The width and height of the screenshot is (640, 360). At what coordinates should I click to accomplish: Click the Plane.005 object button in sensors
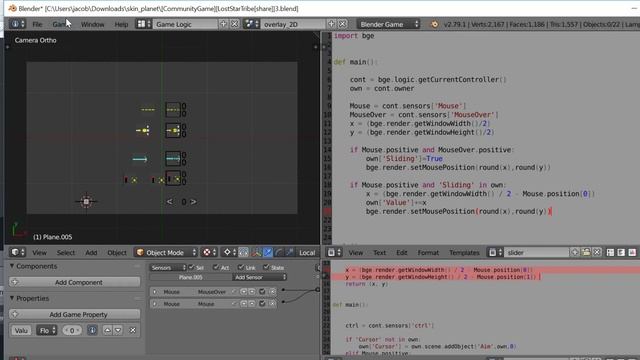[191, 278]
